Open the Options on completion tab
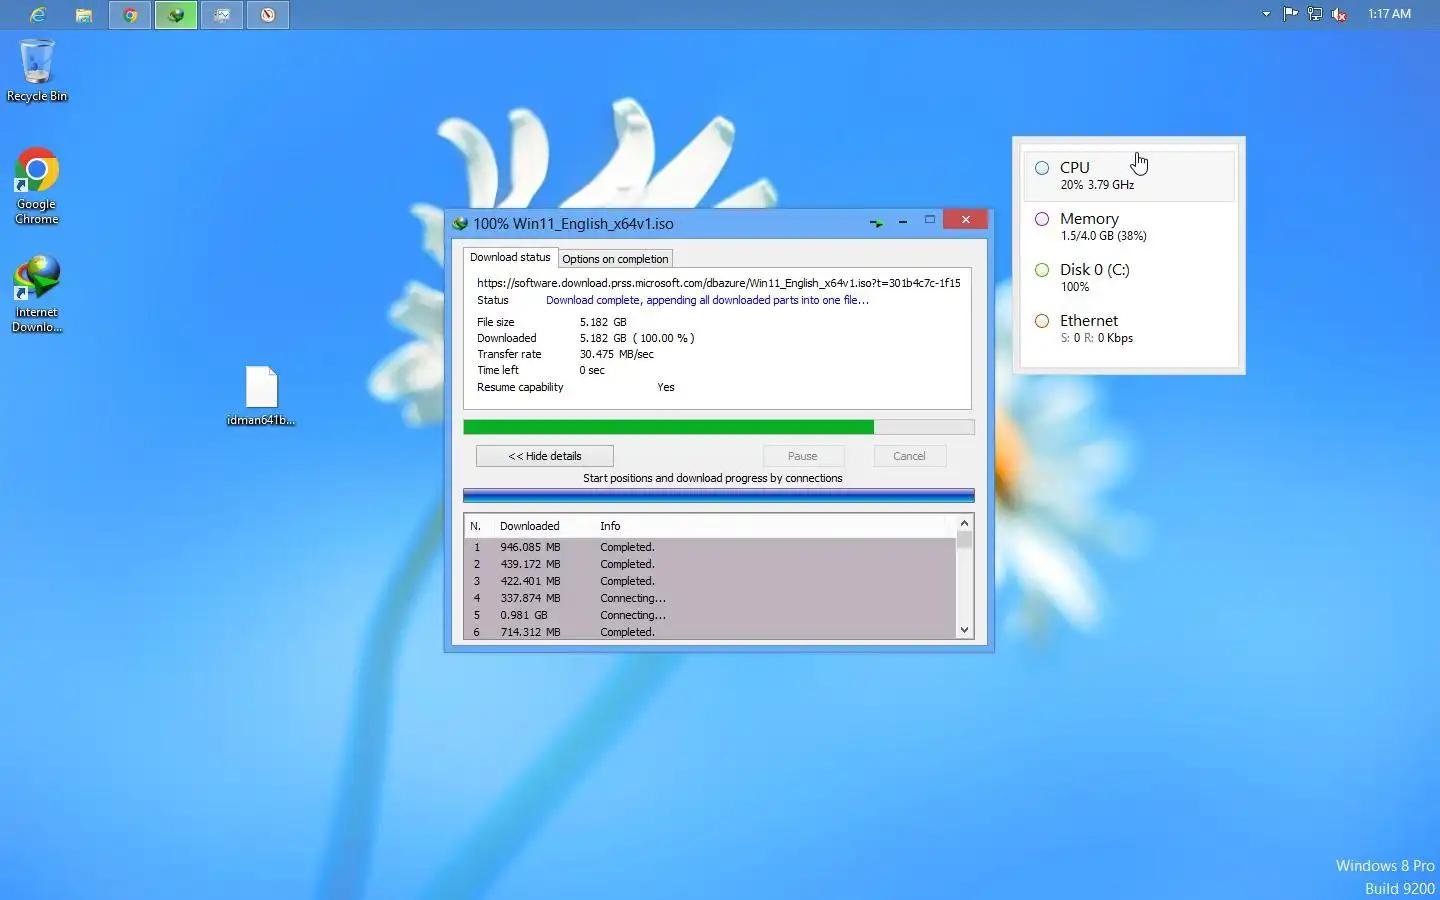This screenshot has height=900, width=1440. click(x=615, y=259)
